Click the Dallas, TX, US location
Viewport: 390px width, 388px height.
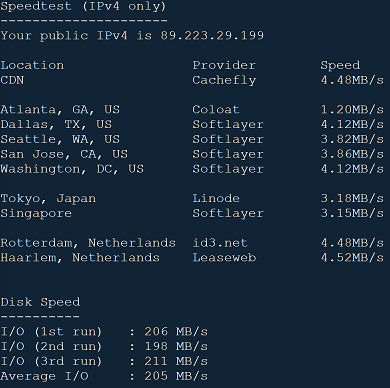pyautogui.click(x=56, y=125)
